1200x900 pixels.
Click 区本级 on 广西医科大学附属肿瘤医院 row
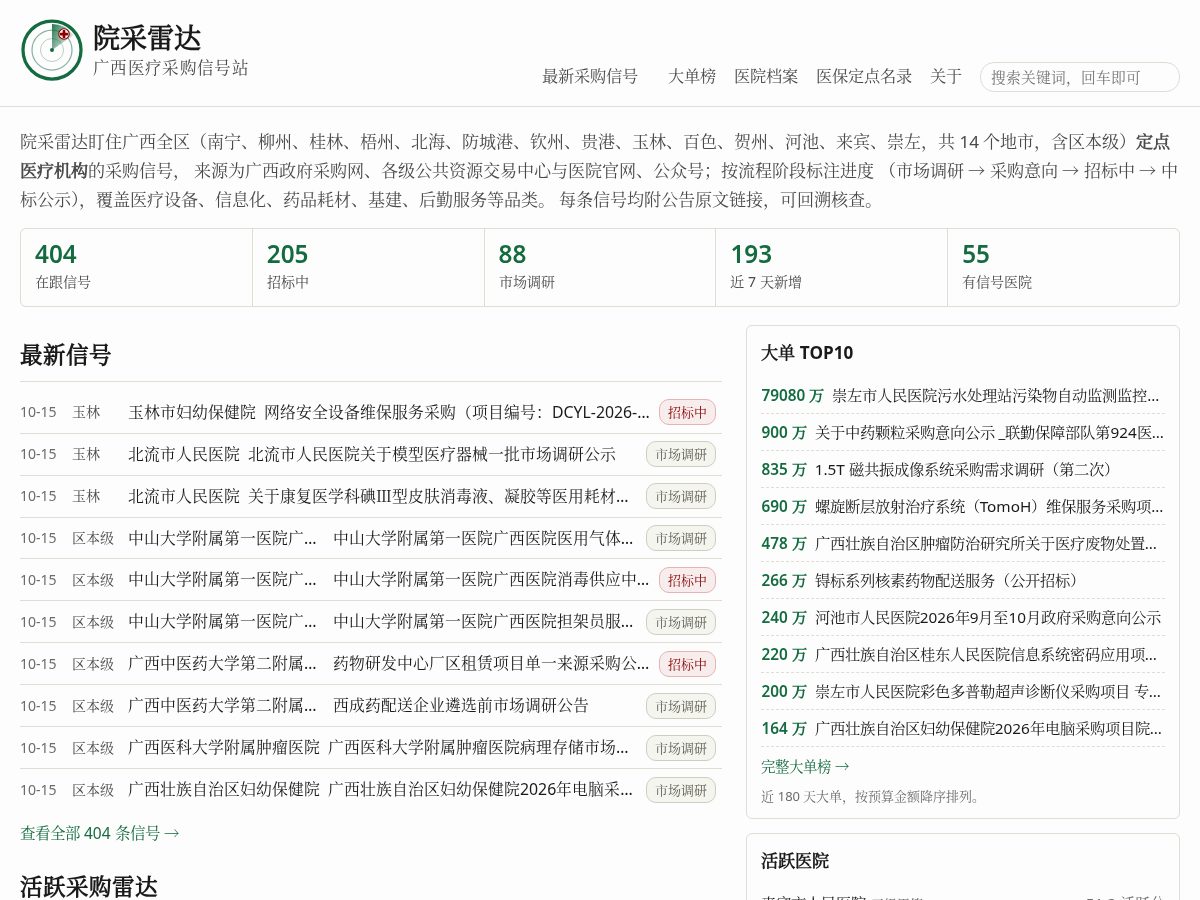click(x=93, y=748)
